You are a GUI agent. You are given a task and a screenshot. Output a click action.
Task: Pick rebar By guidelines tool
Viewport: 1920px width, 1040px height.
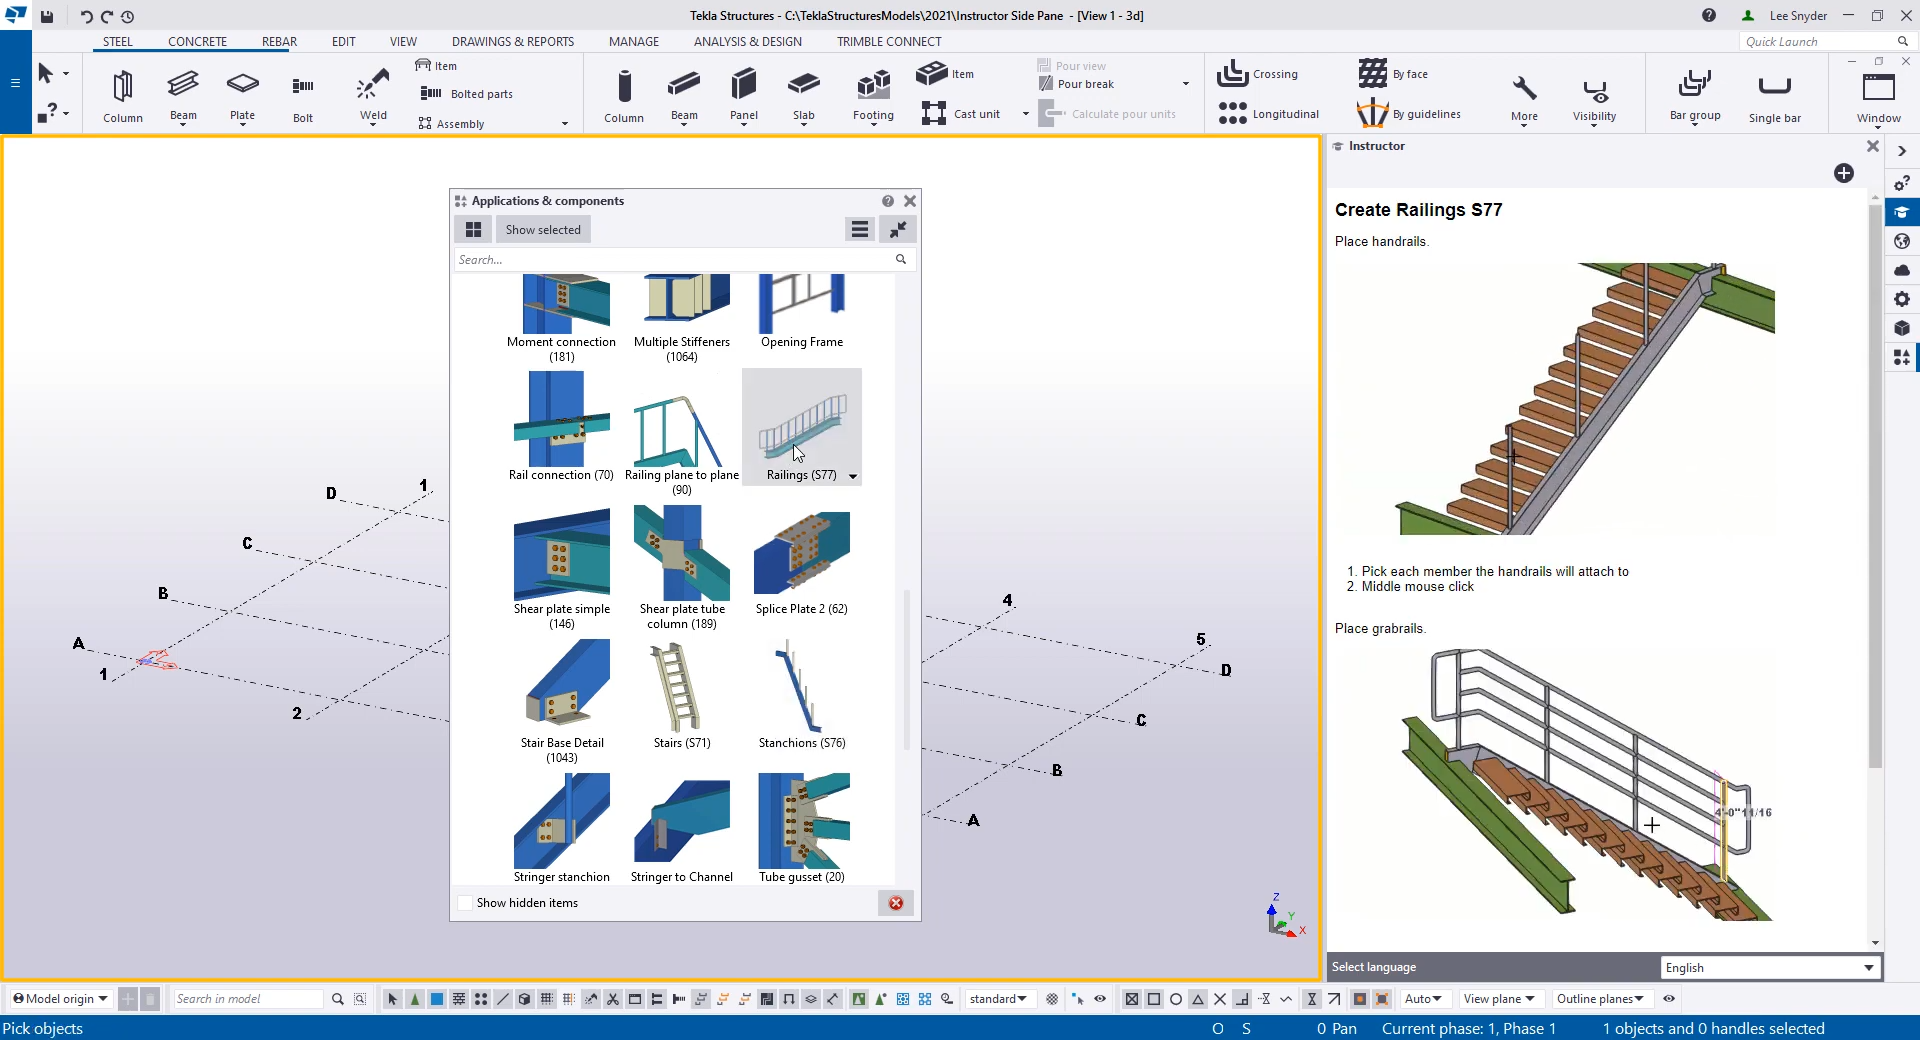1409,114
